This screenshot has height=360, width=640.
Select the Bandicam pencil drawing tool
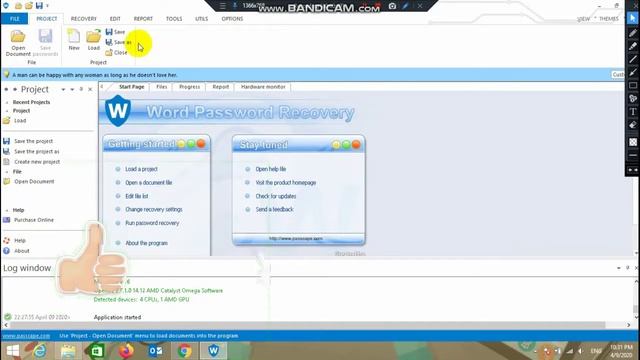pos(633,33)
